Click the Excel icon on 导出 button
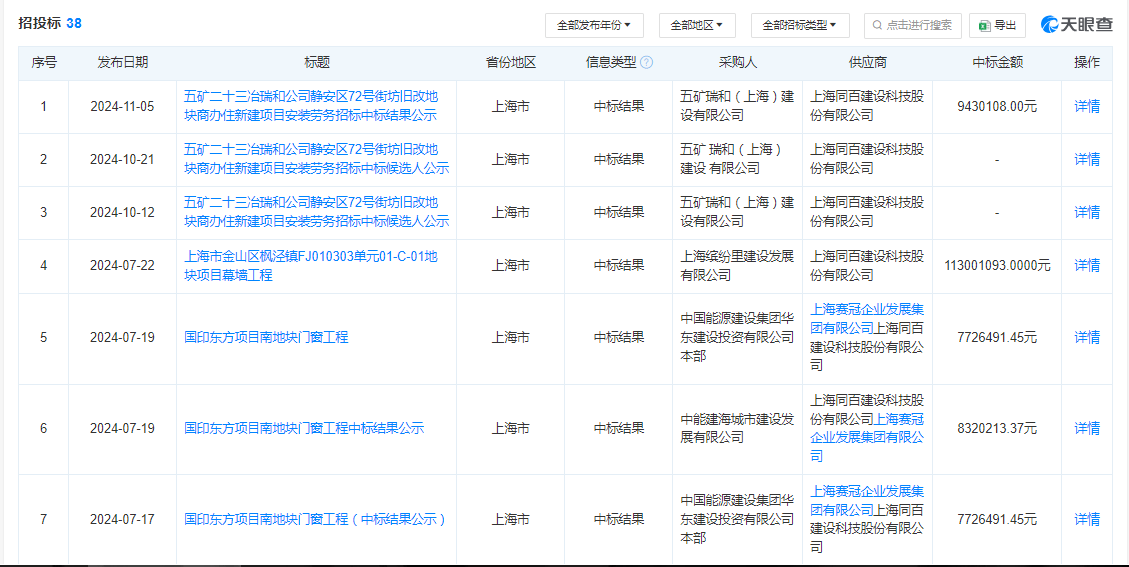Image resolution: width=1129 pixels, height=567 pixels. pos(985,25)
